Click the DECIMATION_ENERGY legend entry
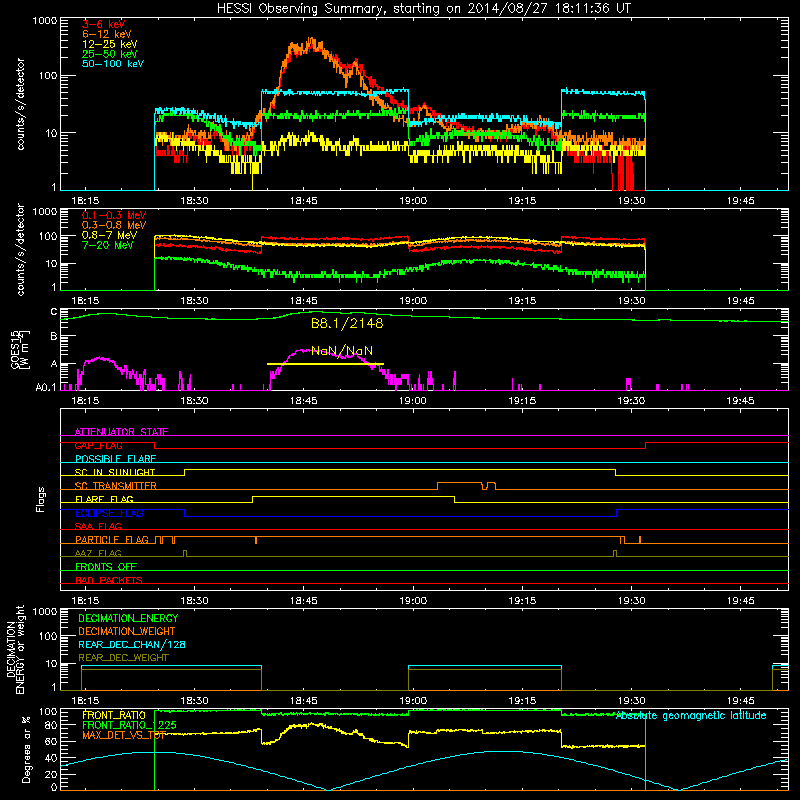 [128, 618]
